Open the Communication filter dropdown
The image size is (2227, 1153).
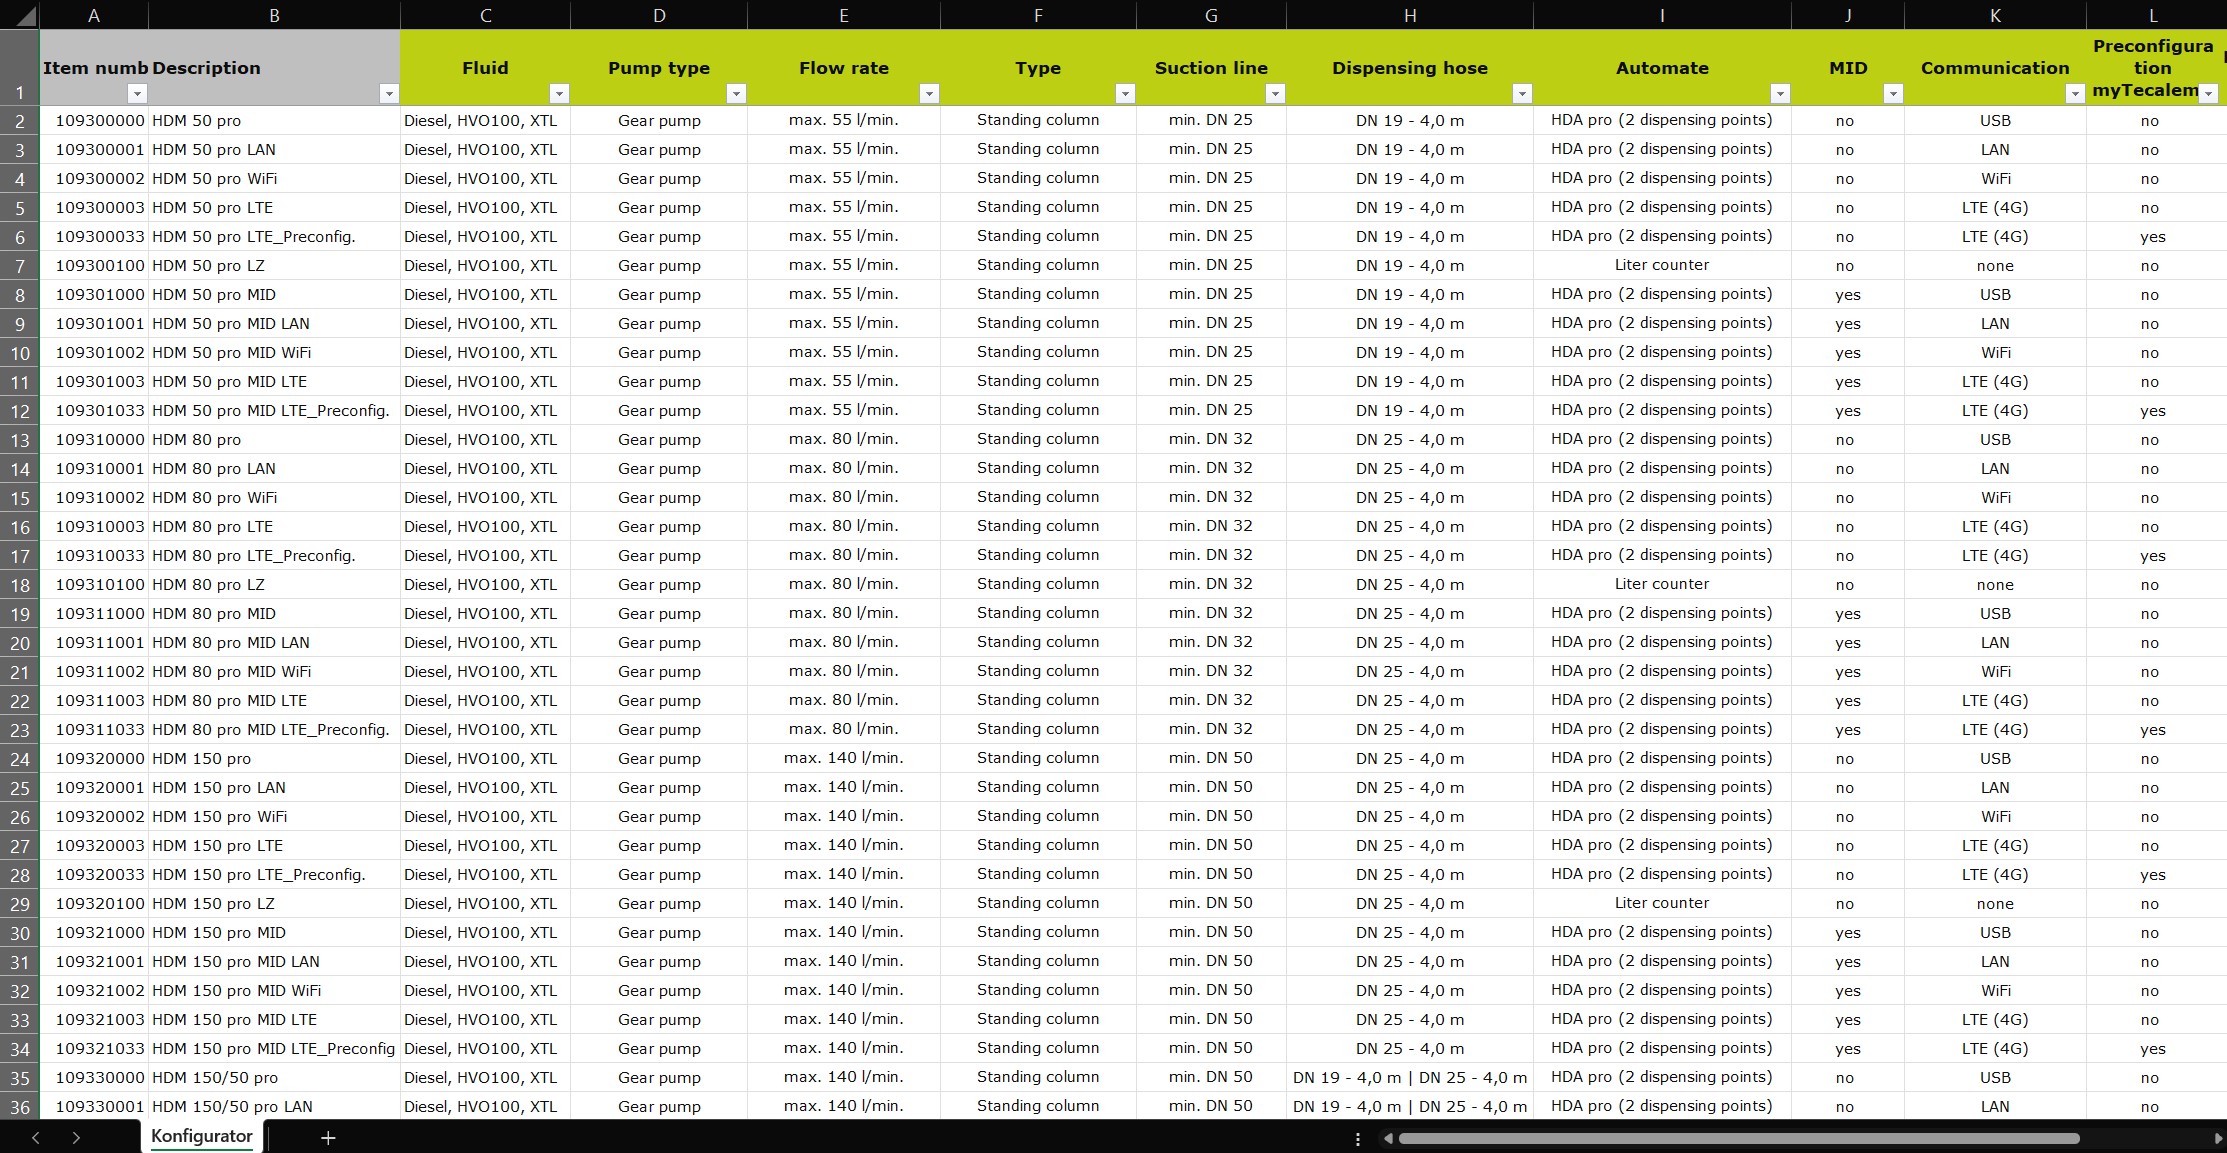pyautogui.click(x=2075, y=94)
